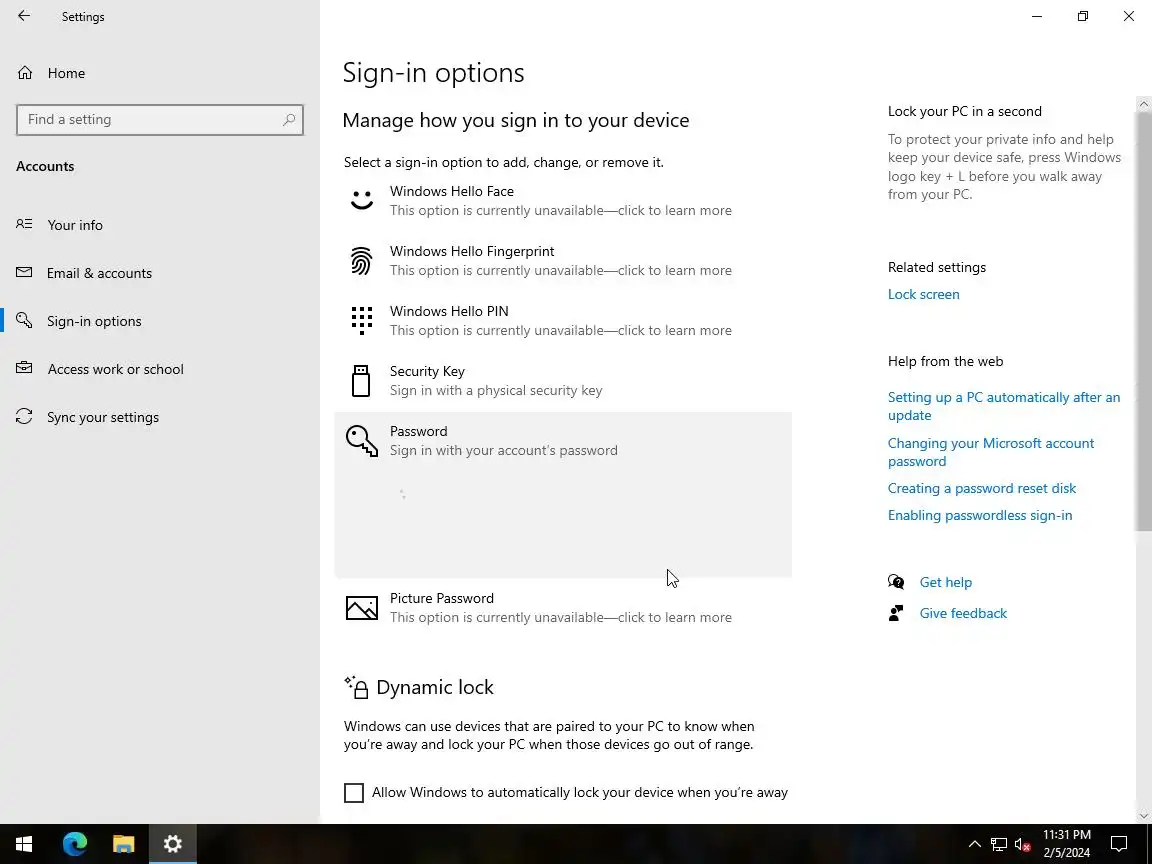Click the Find a setting search box
Screen dimensions: 1152x864
(x=159, y=120)
